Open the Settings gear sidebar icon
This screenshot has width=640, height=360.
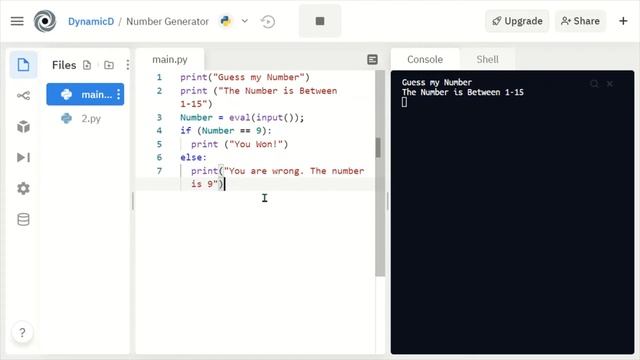pos(23,188)
